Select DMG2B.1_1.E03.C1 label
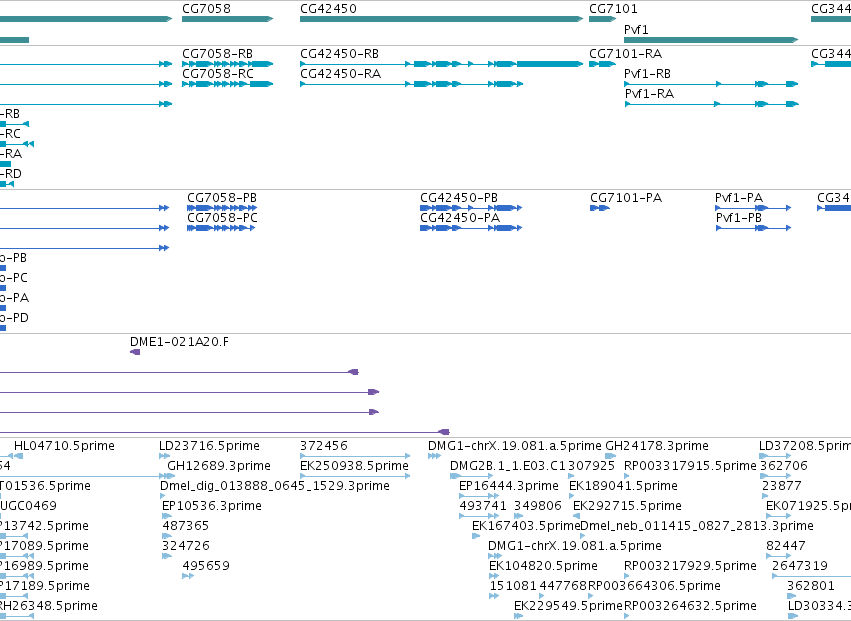The height and width of the screenshot is (621, 851). tap(508, 466)
